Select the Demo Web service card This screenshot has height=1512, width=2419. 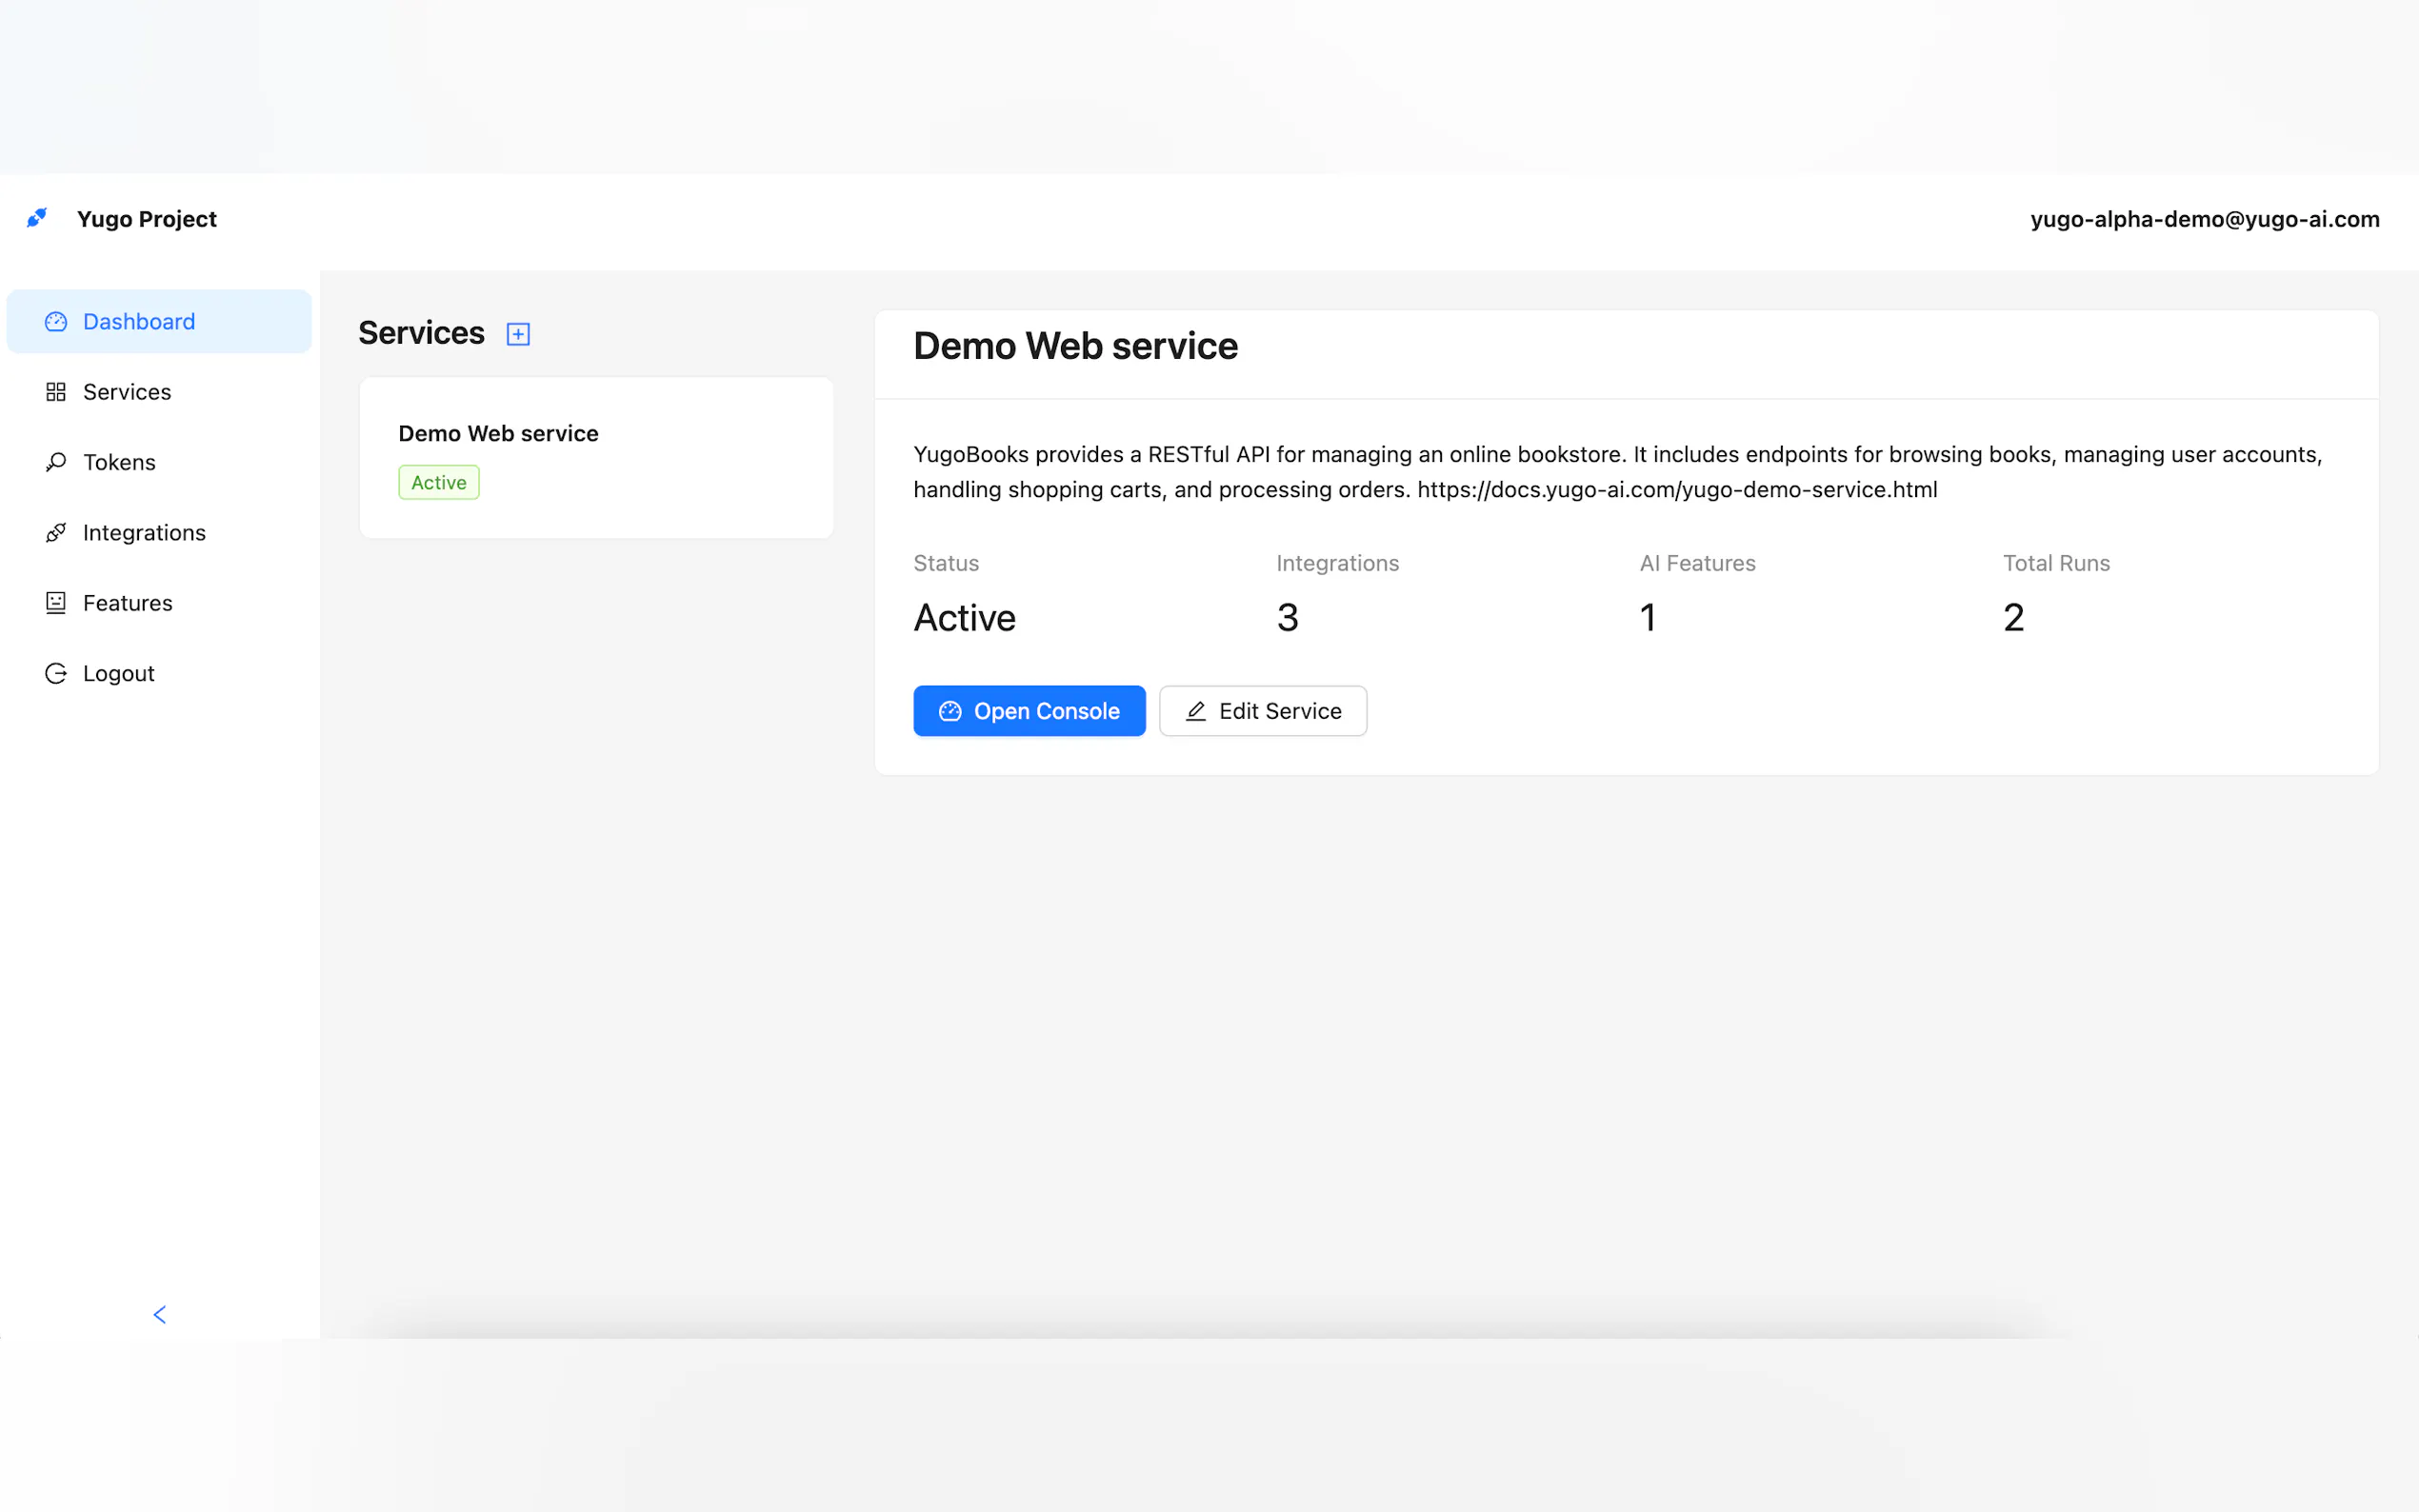(596, 457)
